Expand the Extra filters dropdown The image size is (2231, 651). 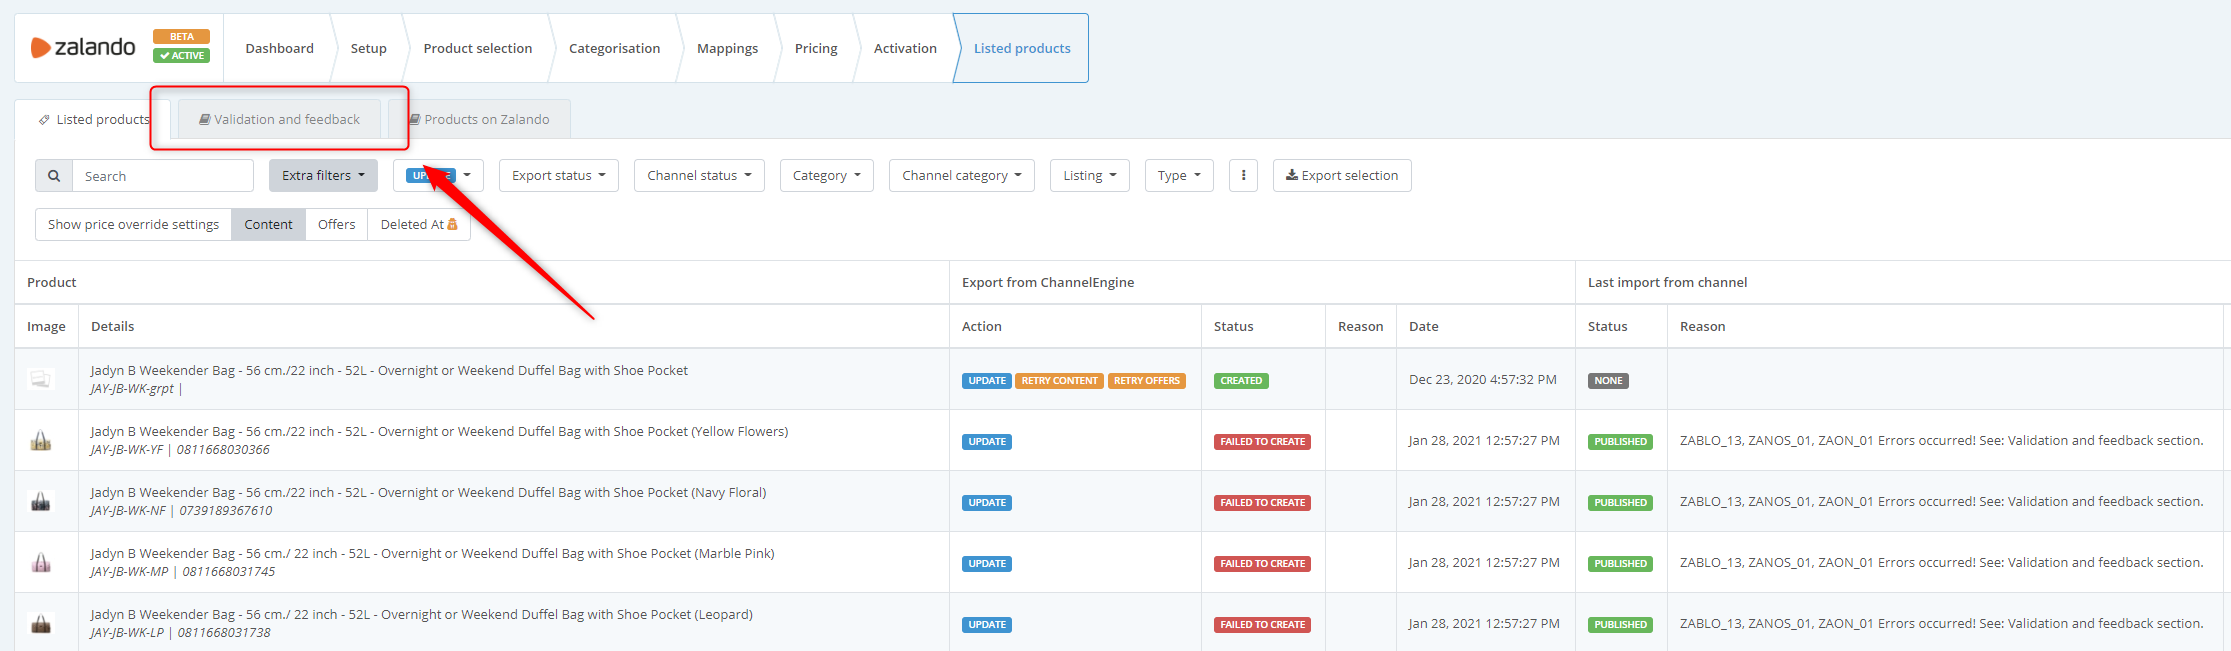pos(323,175)
